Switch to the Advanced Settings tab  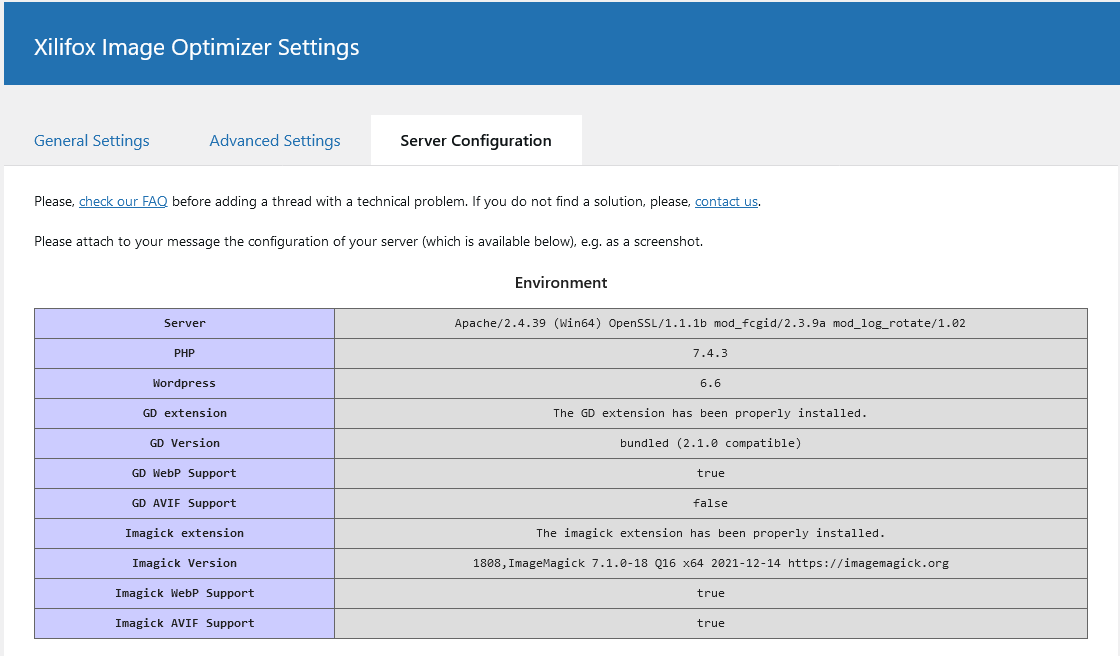275,141
